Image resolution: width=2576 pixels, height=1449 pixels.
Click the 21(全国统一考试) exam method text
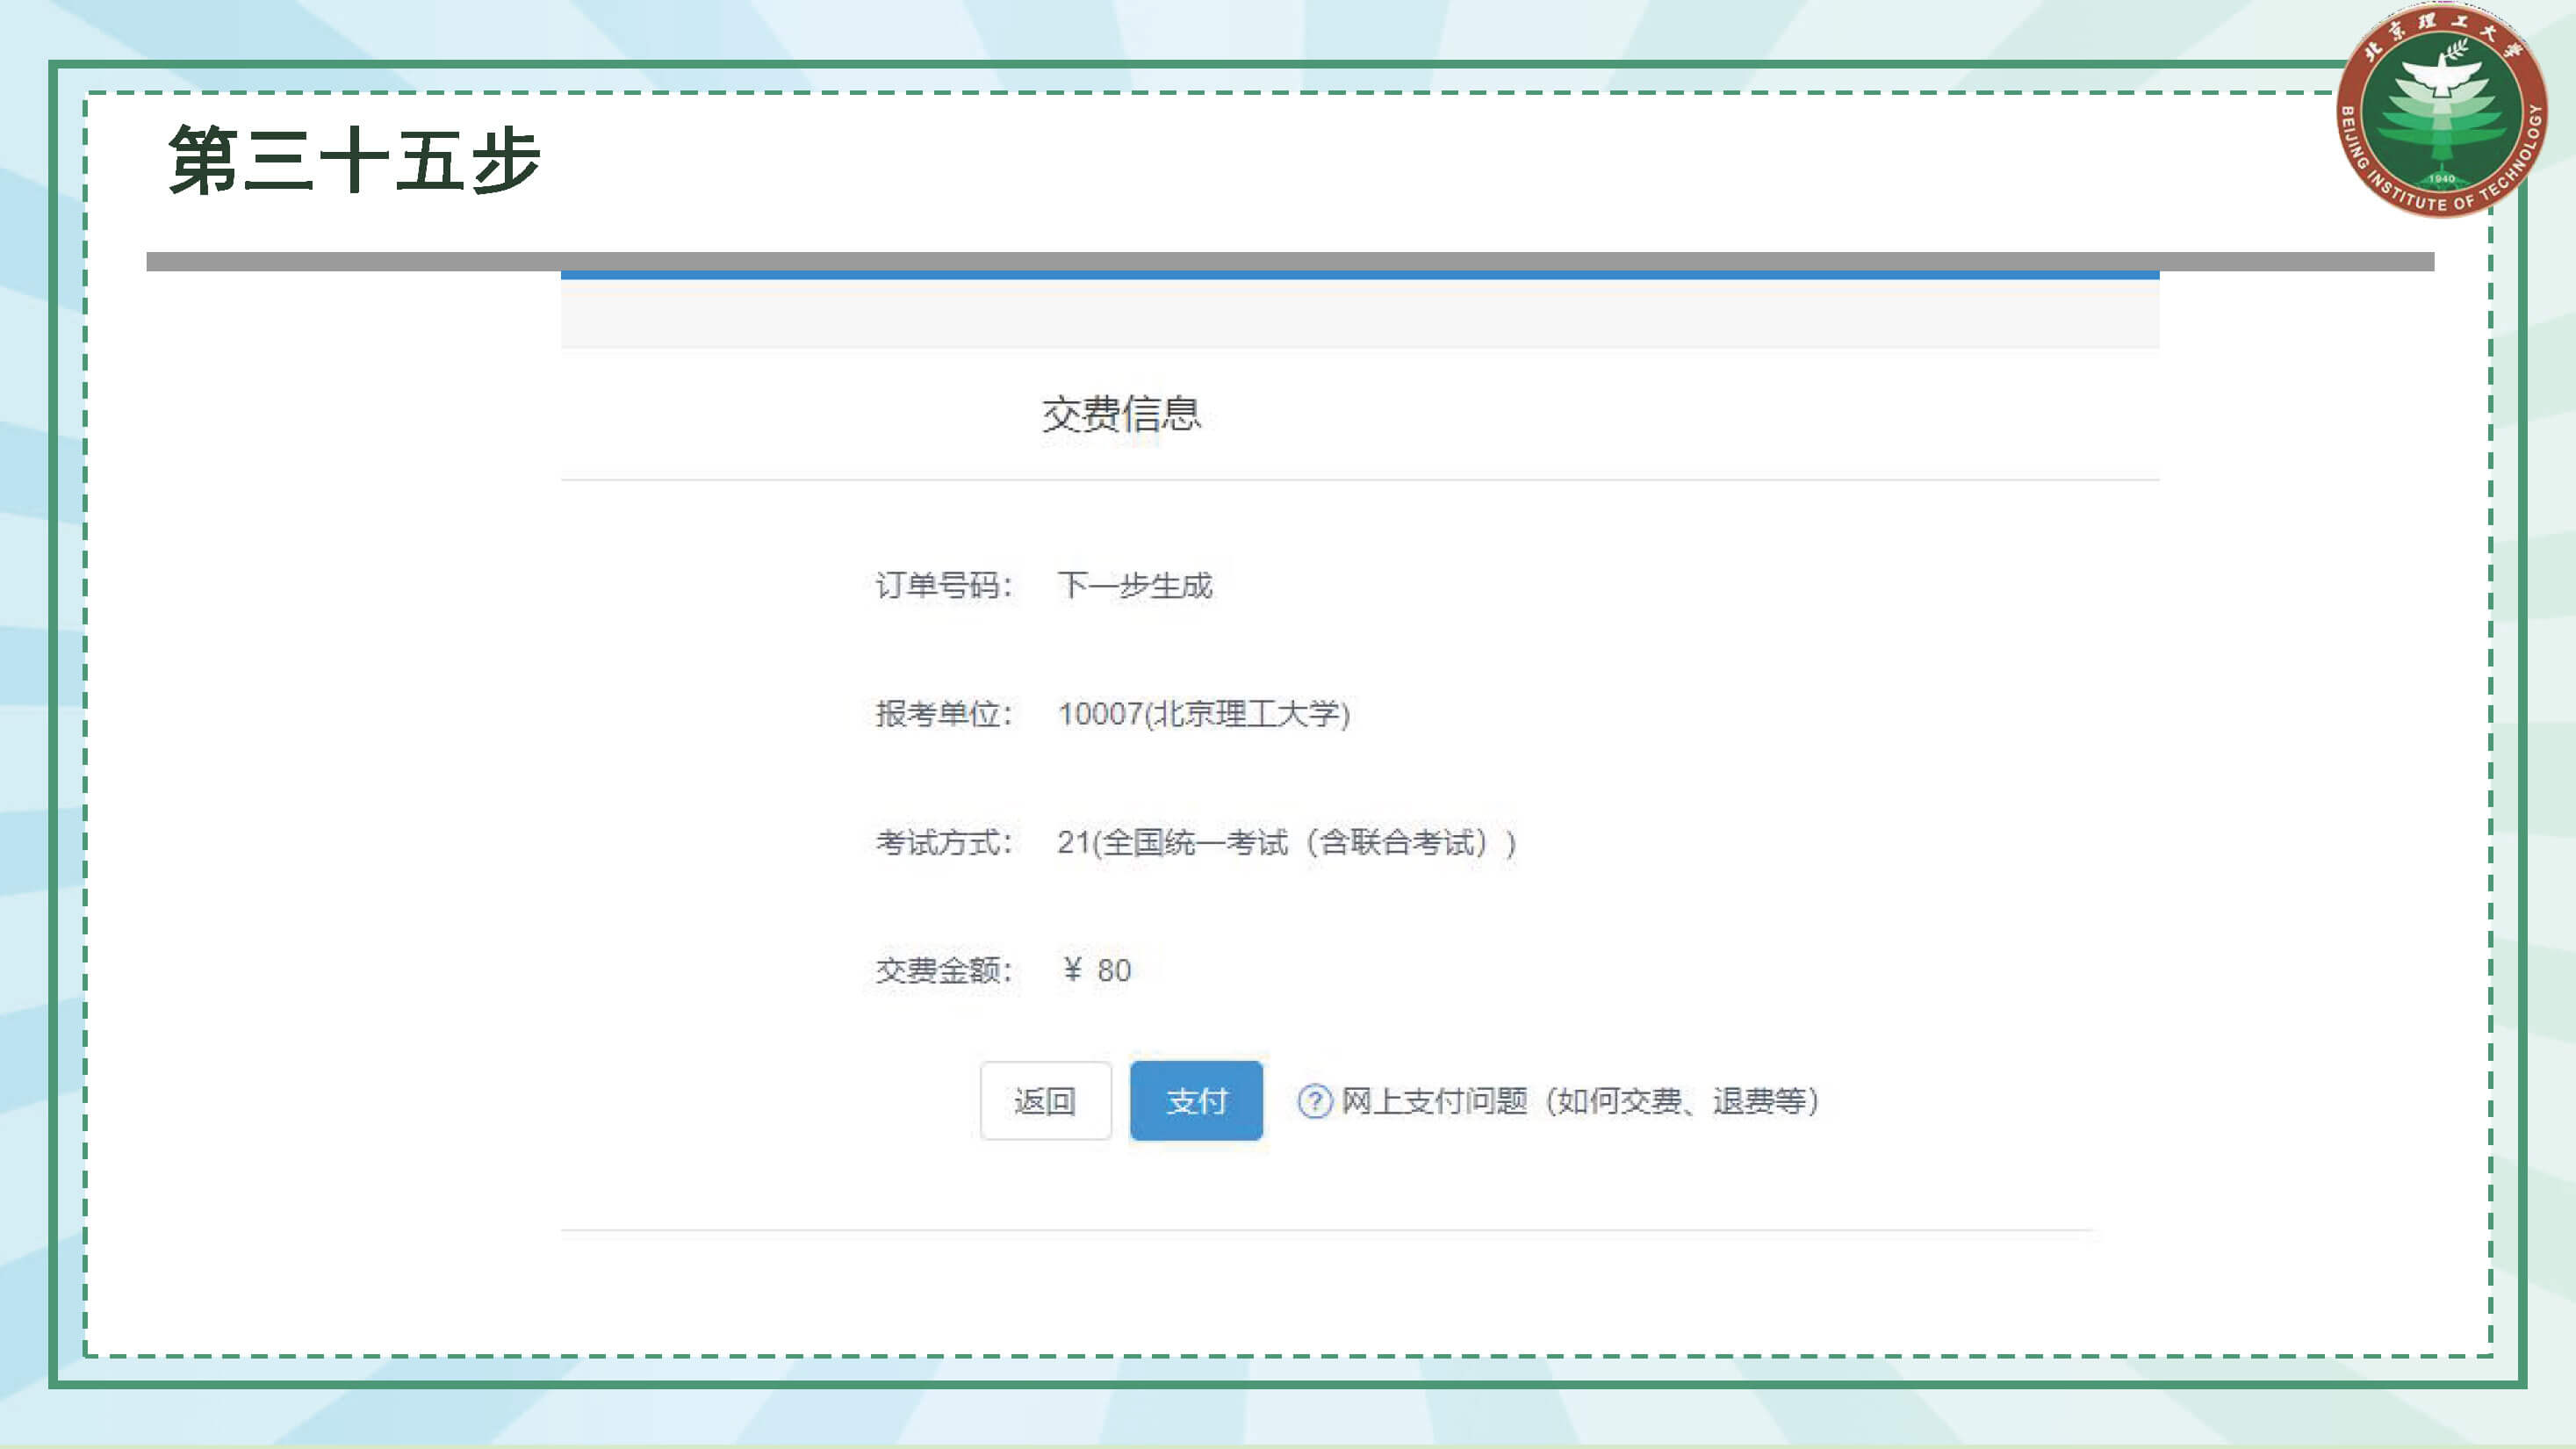click(x=1286, y=842)
